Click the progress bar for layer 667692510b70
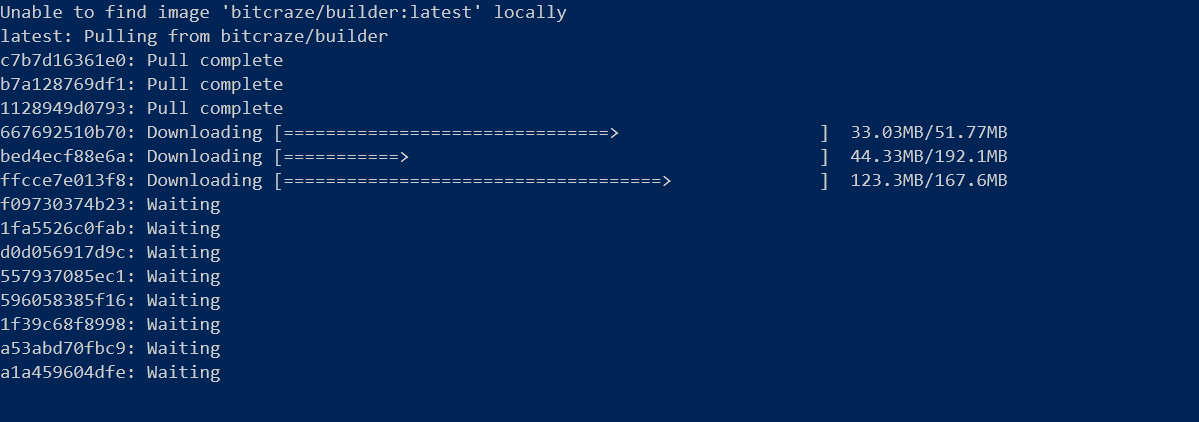This screenshot has height=422, width=1199. click(551, 133)
